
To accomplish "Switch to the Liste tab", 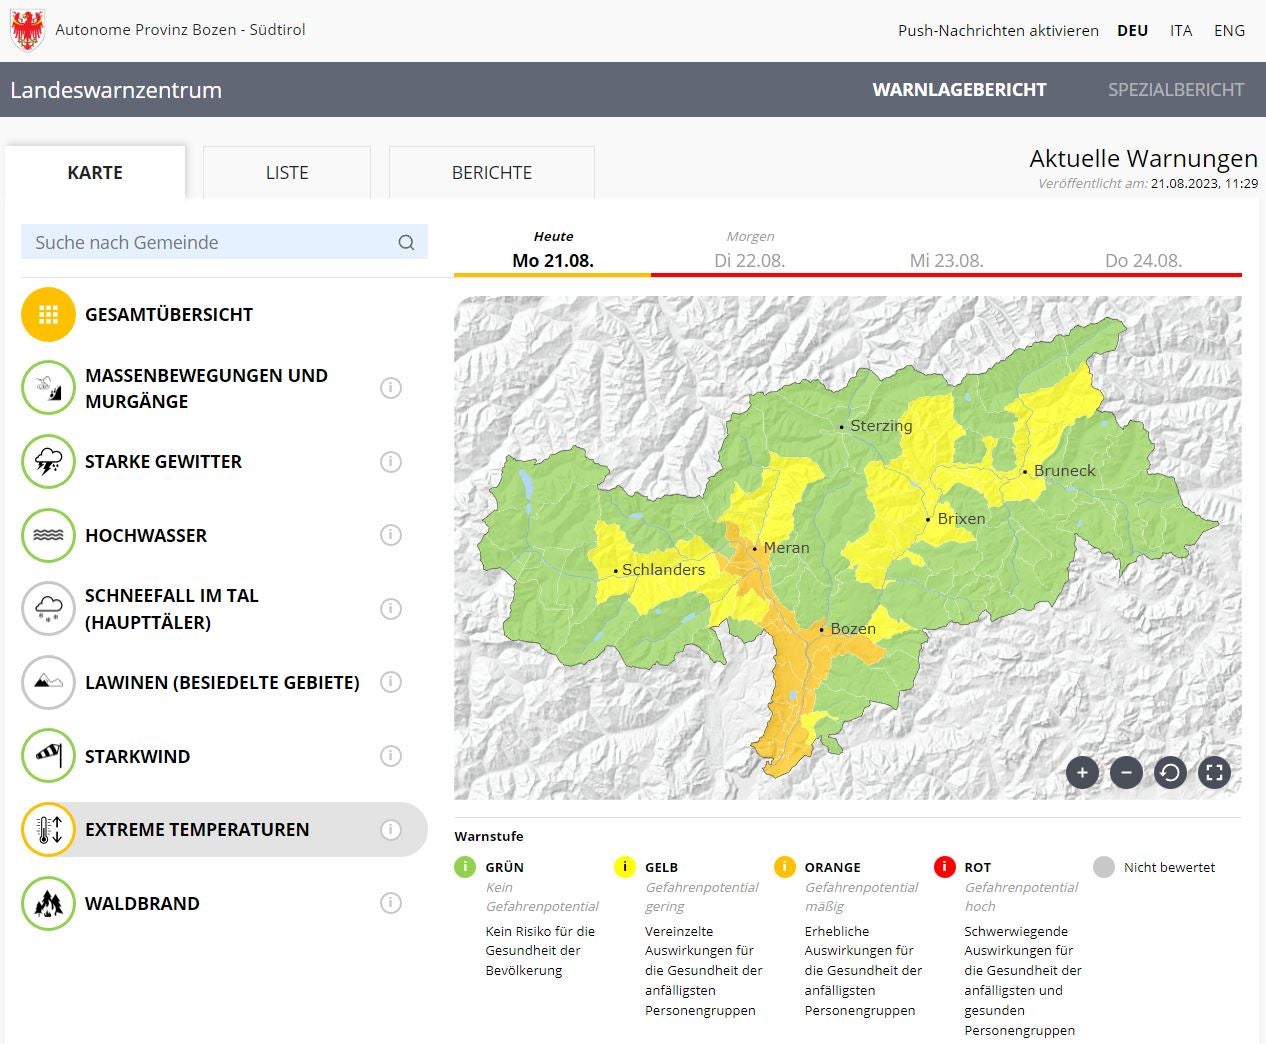I will [x=287, y=173].
